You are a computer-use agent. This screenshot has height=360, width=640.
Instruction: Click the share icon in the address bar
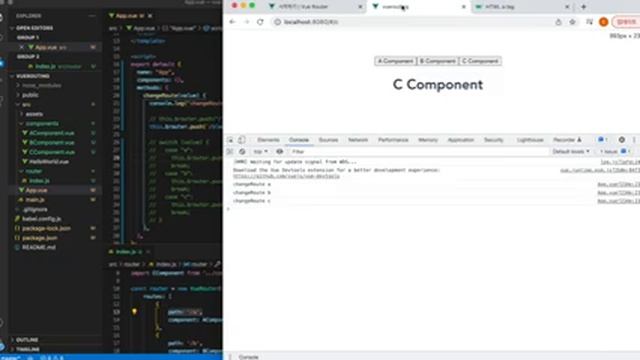coord(558,22)
